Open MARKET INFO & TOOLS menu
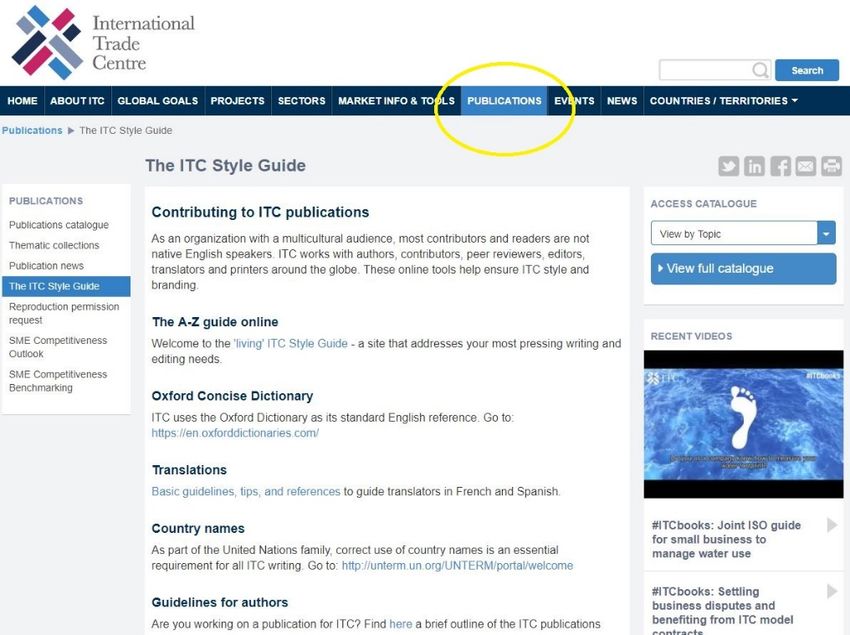The height and width of the screenshot is (635, 850). [x=396, y=101]
